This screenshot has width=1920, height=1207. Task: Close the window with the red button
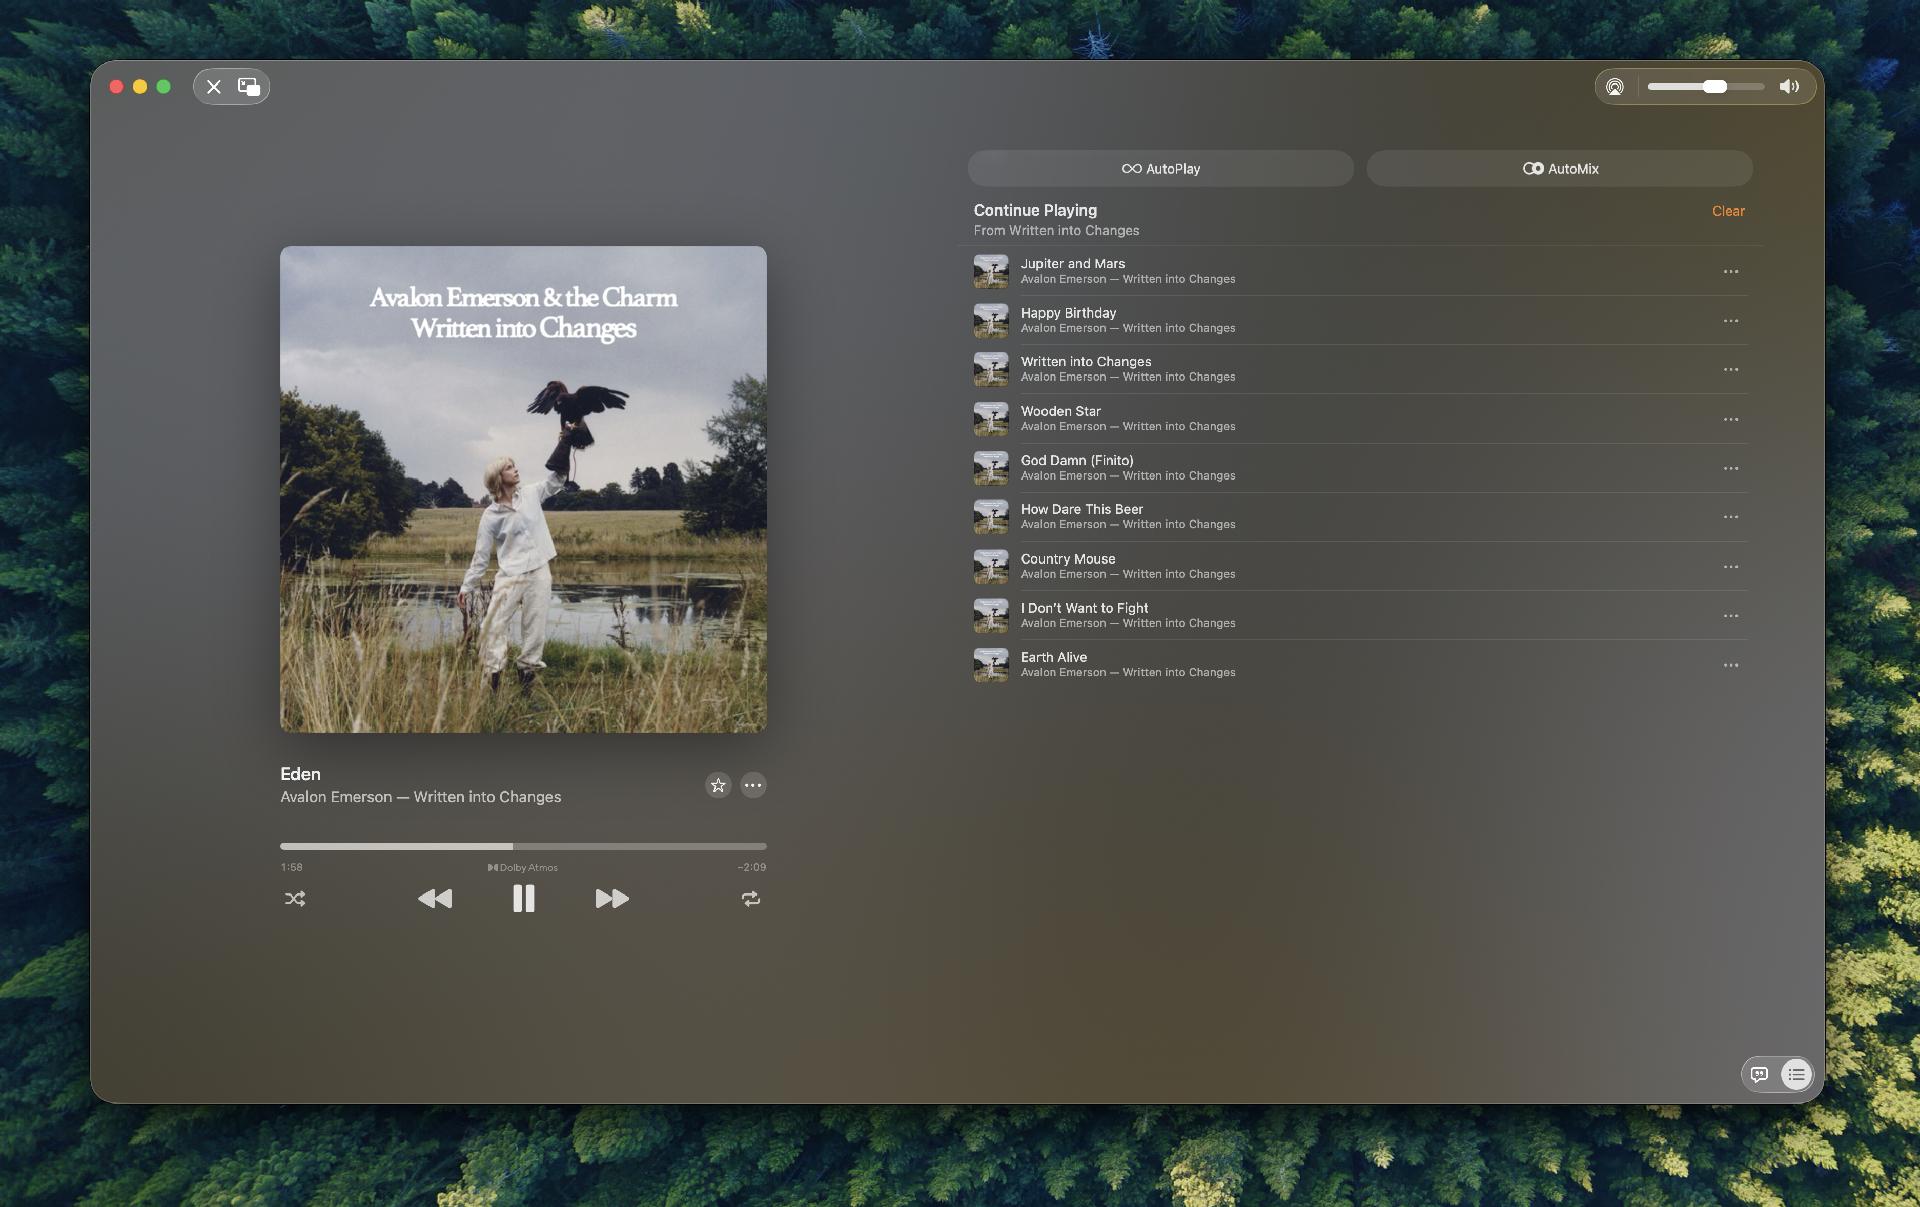click(116, 87)
